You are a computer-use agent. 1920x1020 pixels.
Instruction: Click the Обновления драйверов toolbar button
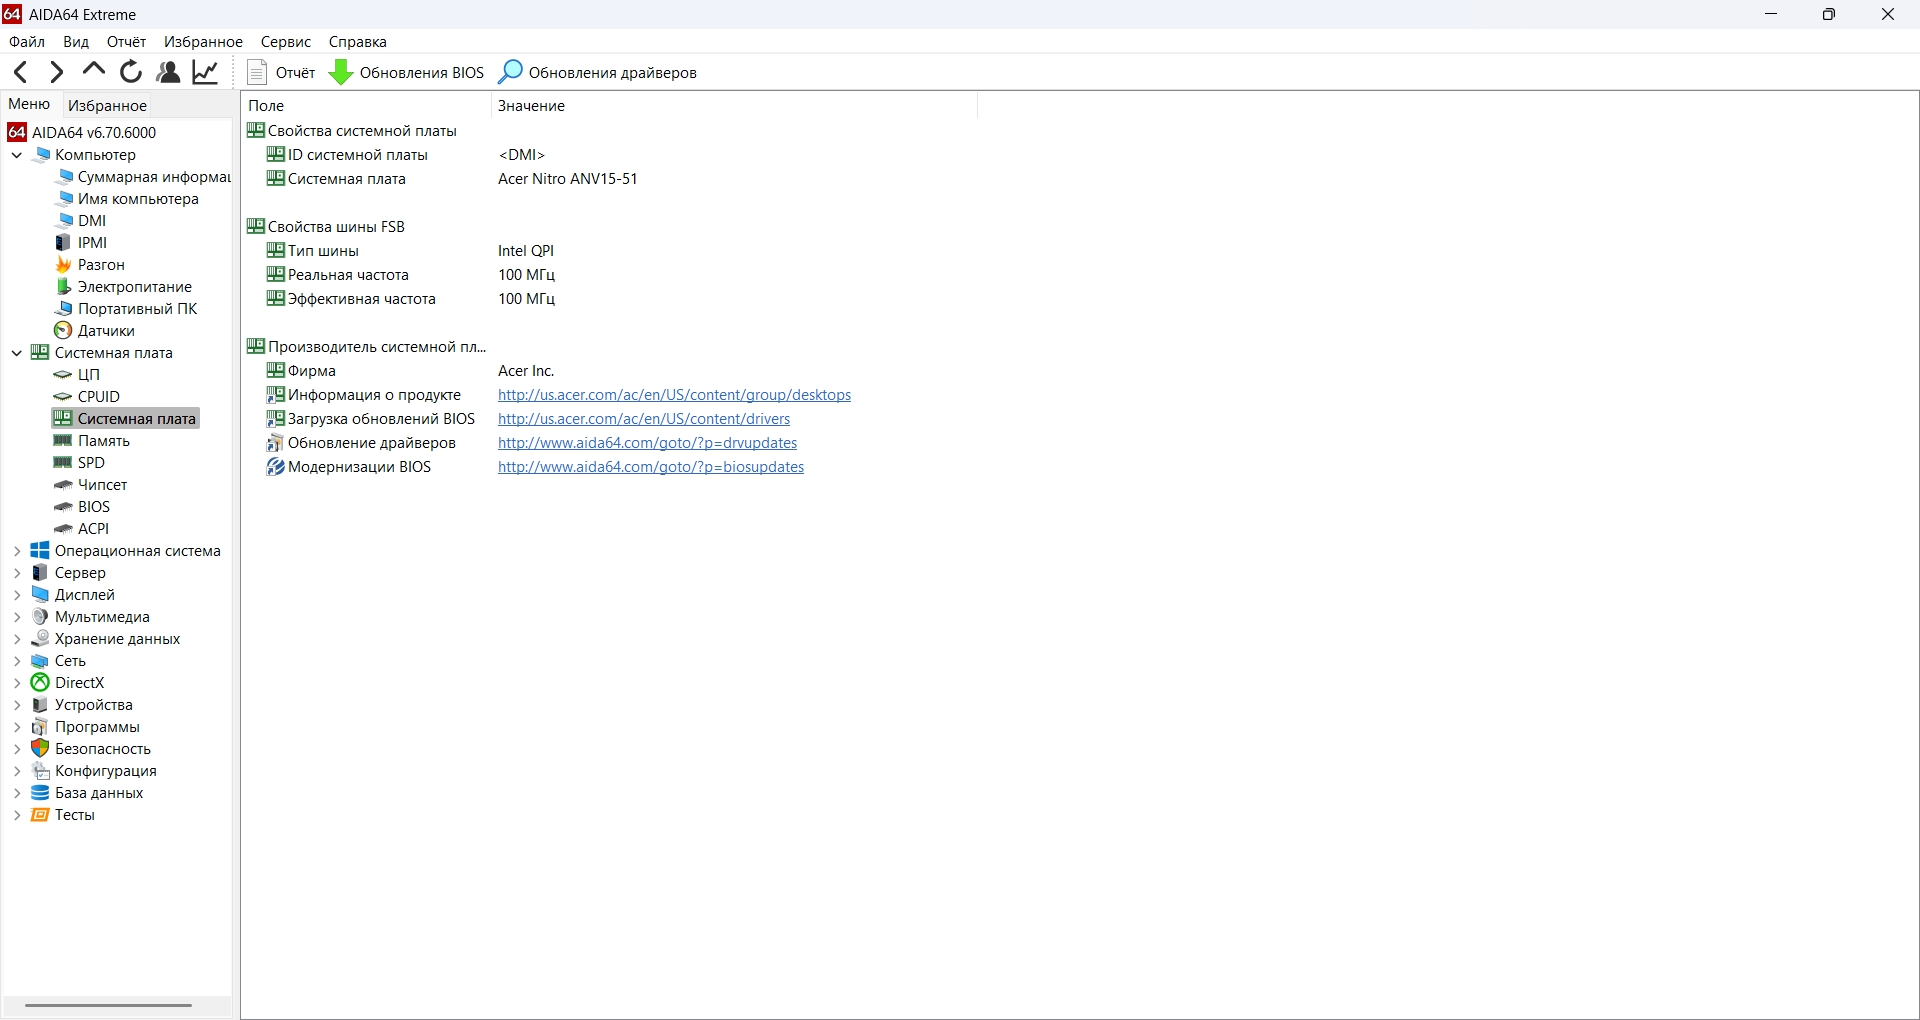[598, 72]
